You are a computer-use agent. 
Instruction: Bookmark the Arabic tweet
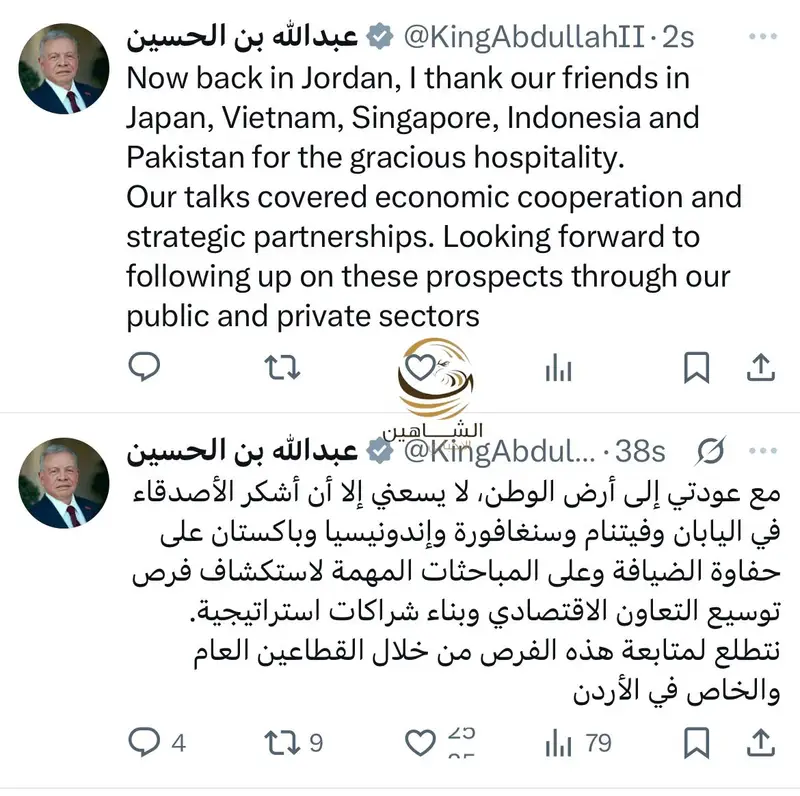tap(696, 742)
